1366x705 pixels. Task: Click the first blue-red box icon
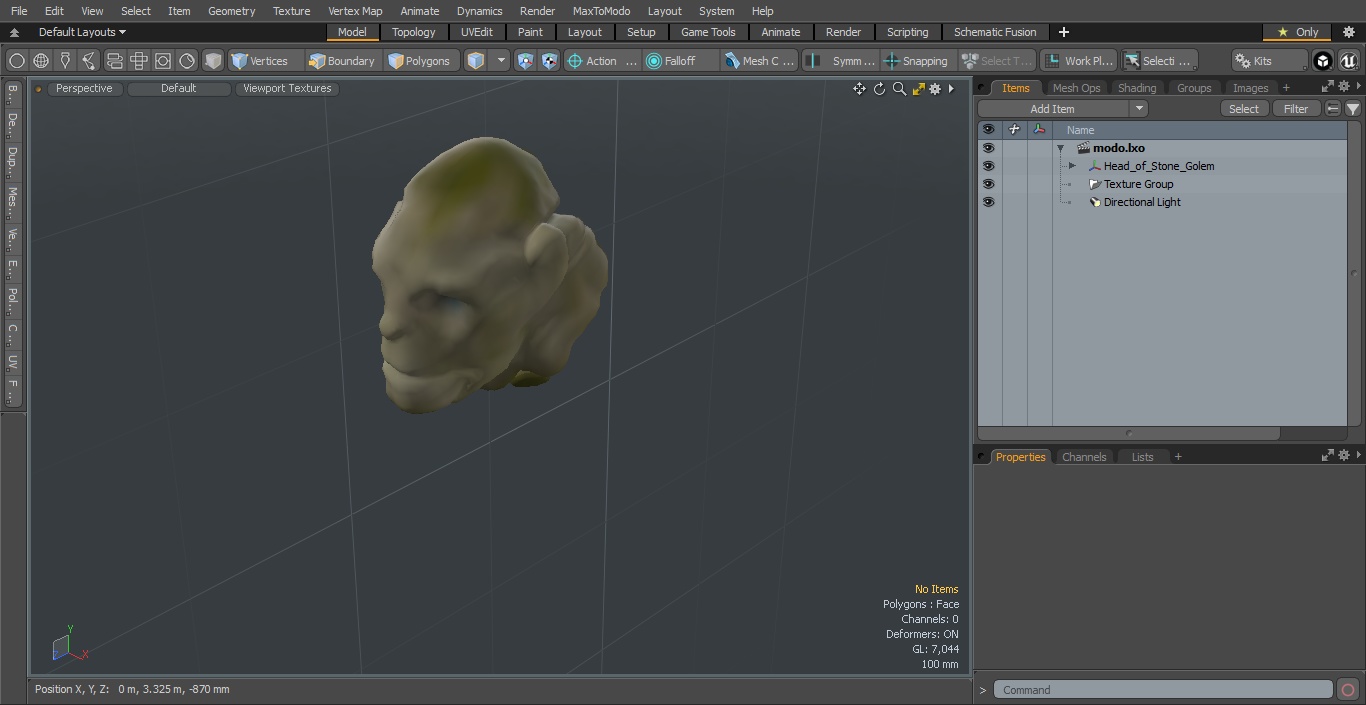[x=526, y=61]
